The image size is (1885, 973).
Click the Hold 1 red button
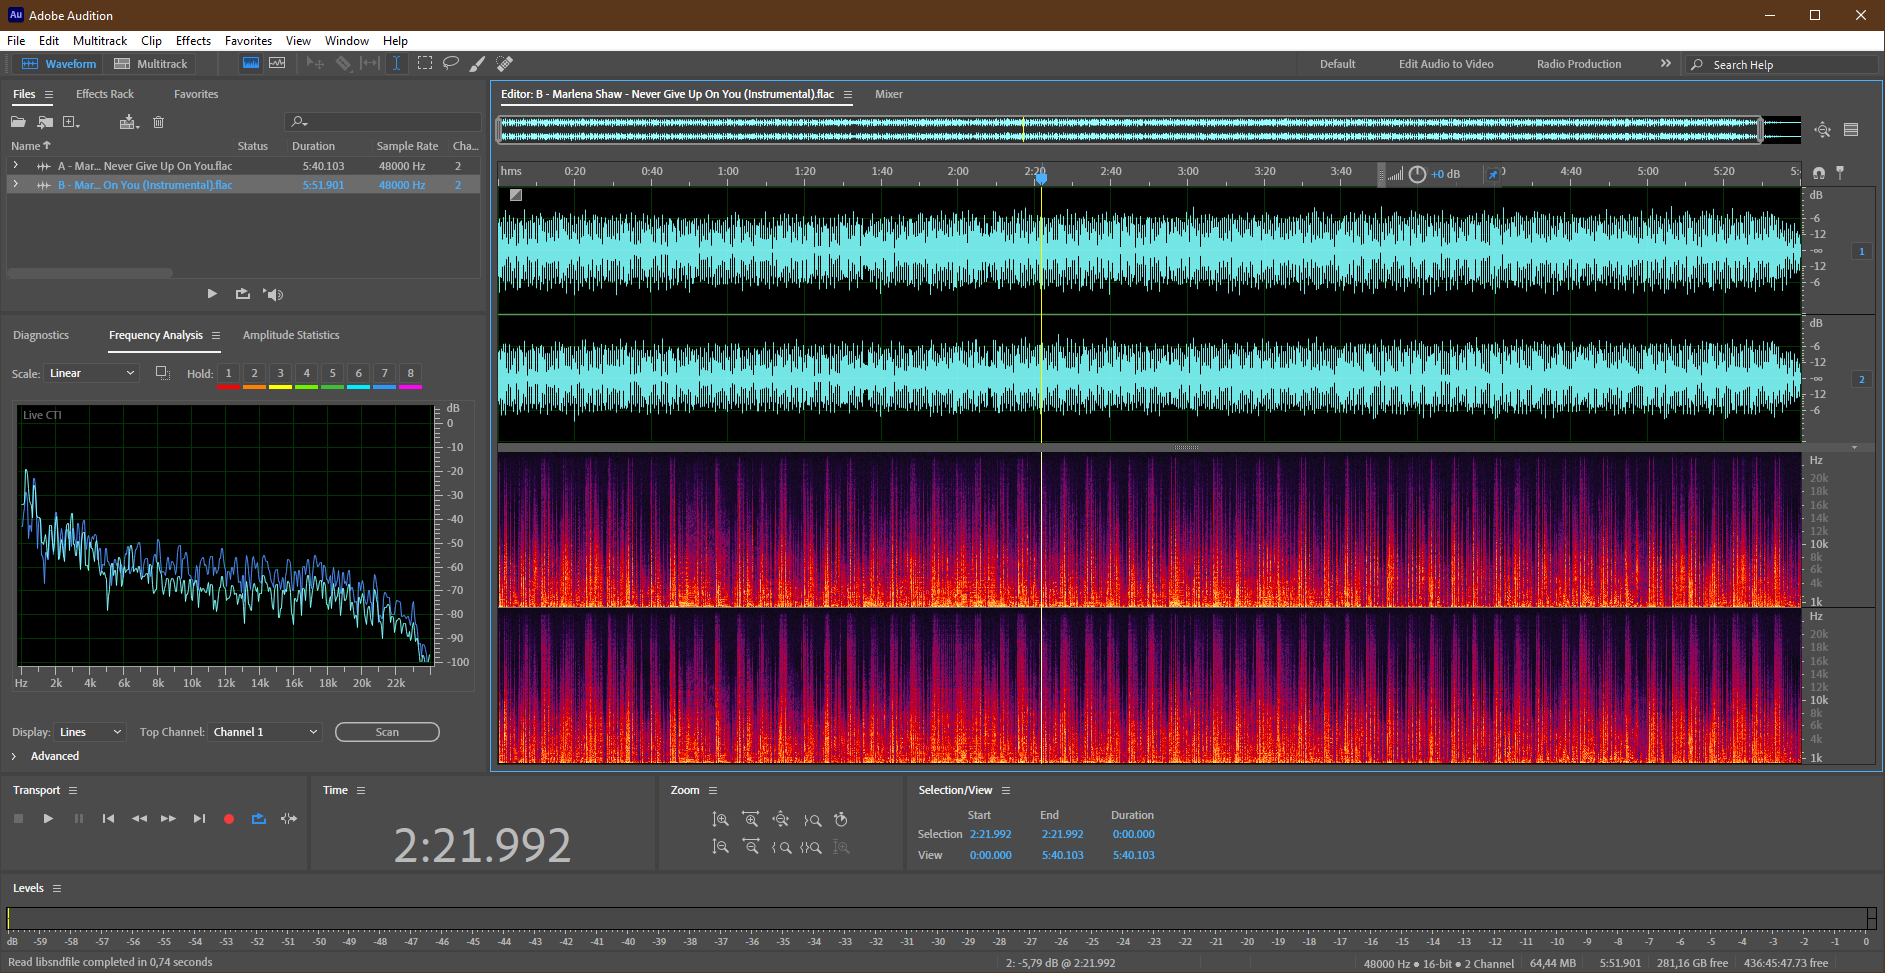coord(228,374)
